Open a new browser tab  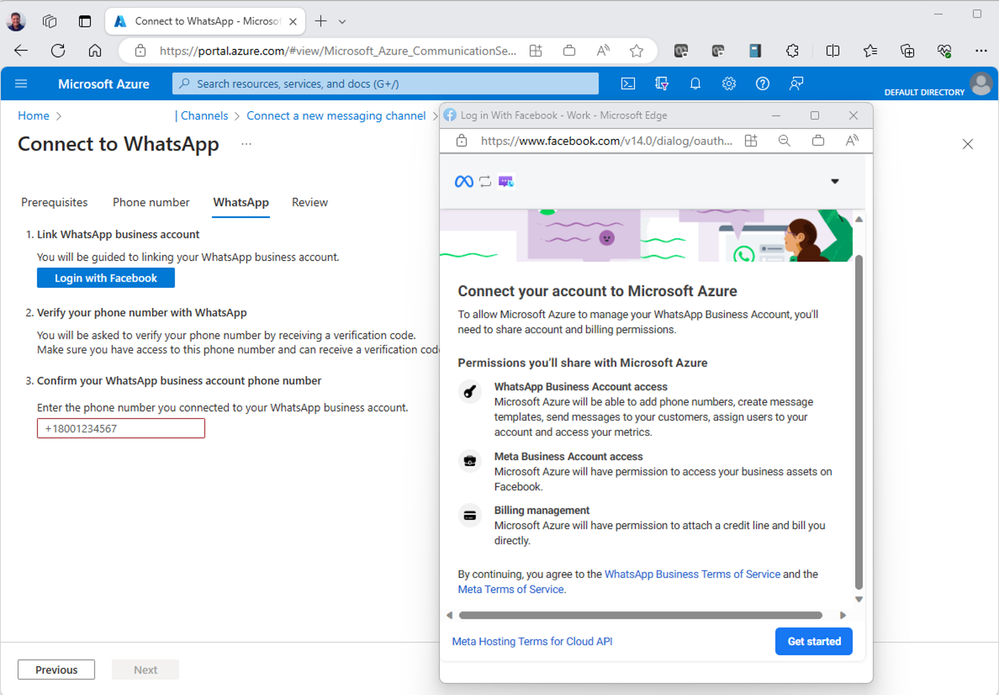tap(321, 21)
